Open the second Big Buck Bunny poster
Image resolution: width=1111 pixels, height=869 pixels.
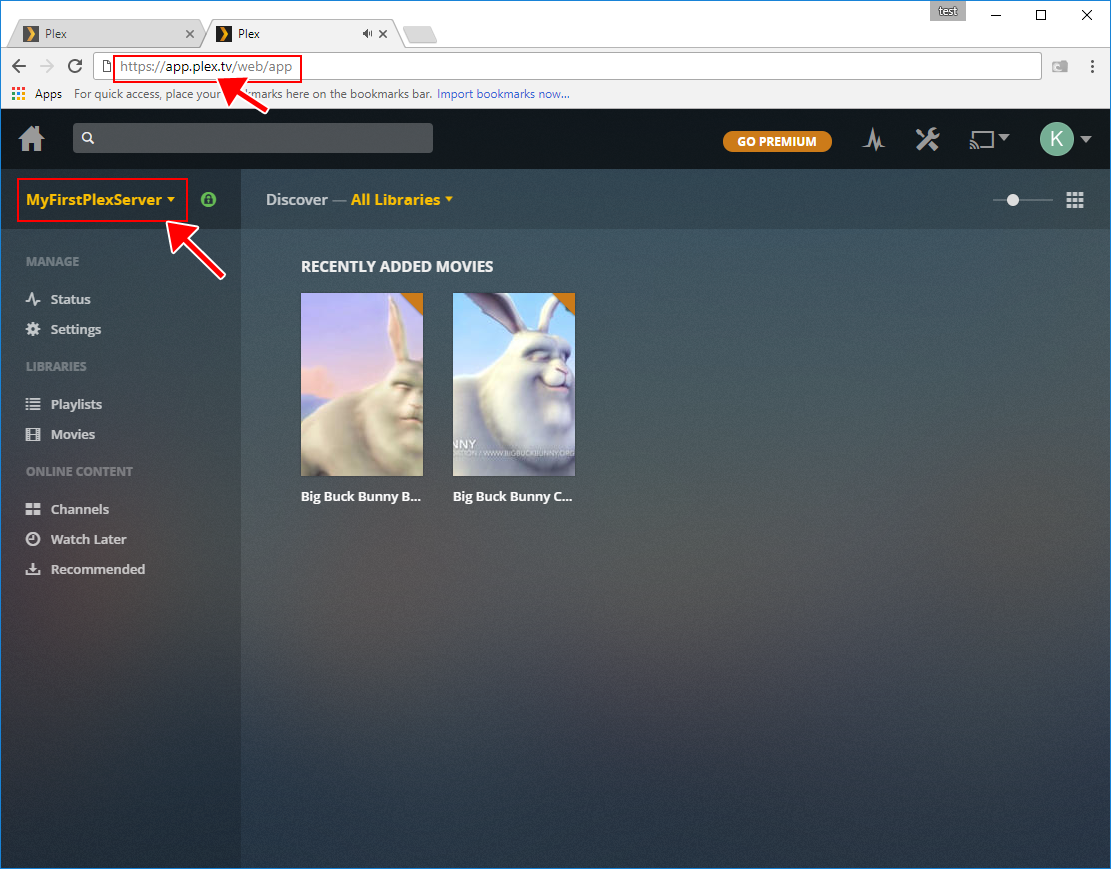point(514,384)
